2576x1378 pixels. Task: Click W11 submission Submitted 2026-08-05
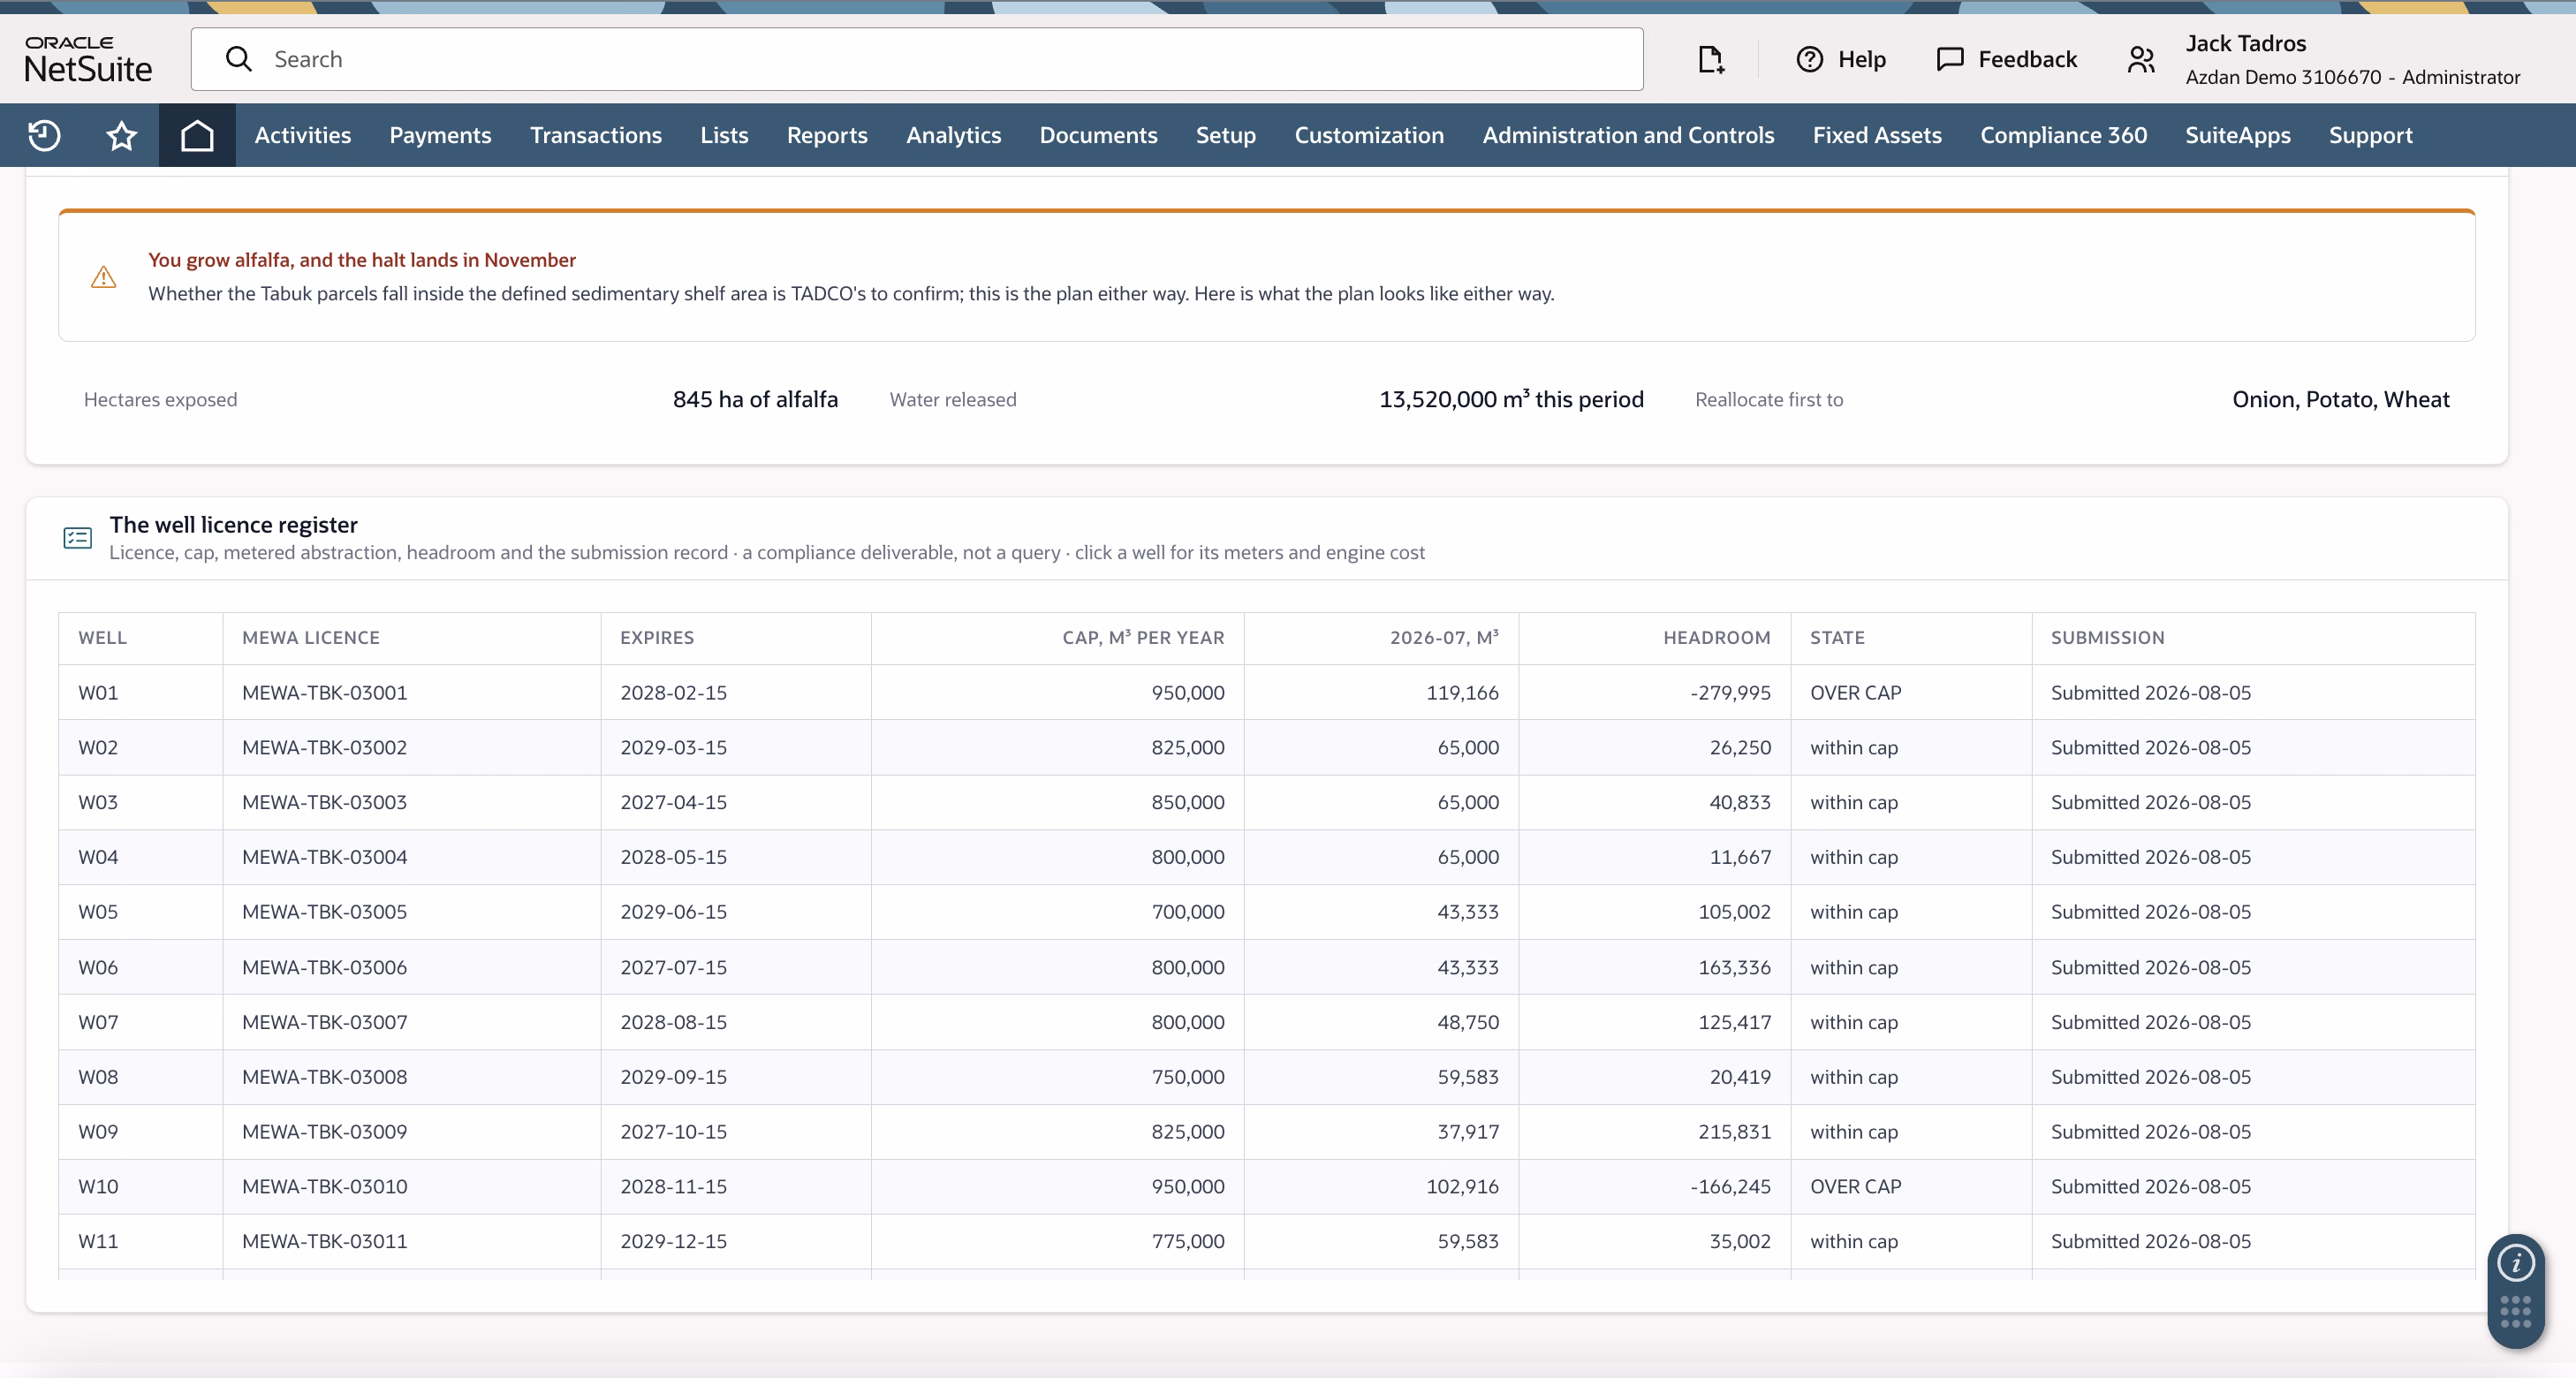[x=2151, y=1240]
